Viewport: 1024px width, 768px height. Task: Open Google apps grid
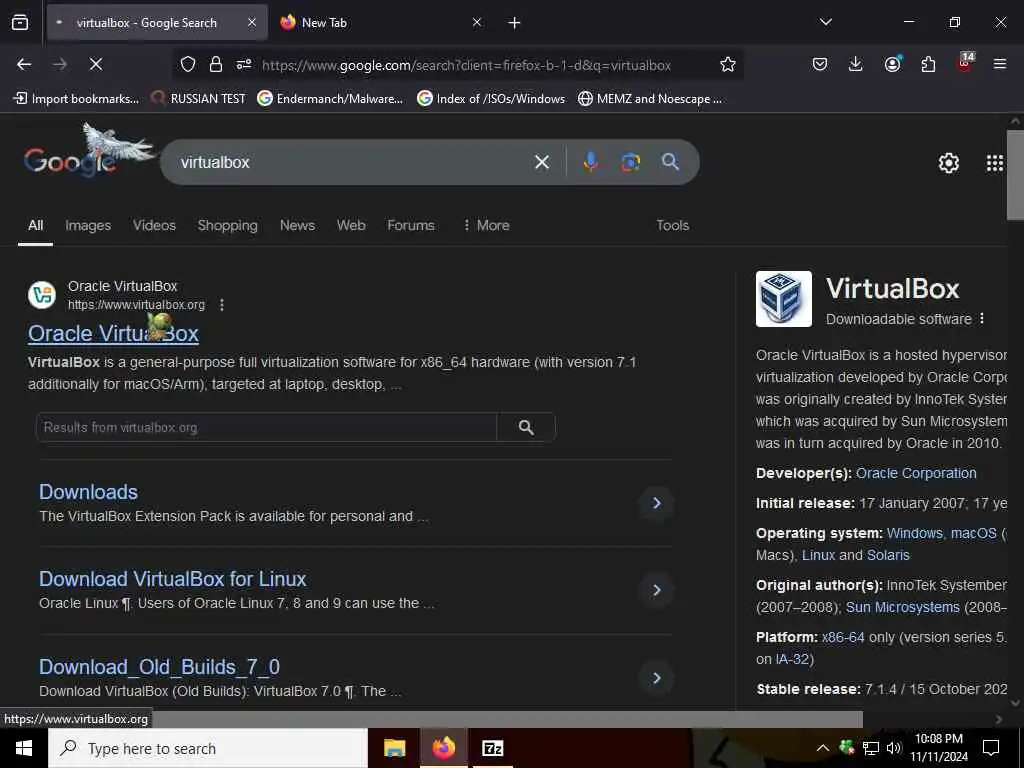tap(995, 163)
